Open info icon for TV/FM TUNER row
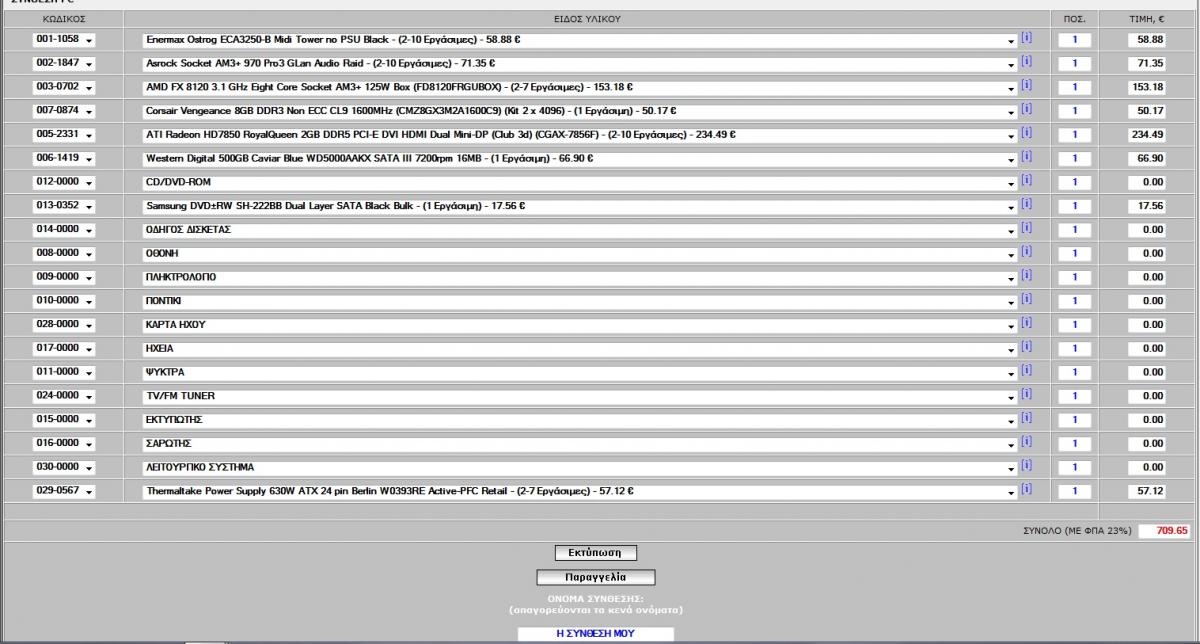Image resolution: width=1200 pixels, height=644 pixels. click(x=1026, y=395)
